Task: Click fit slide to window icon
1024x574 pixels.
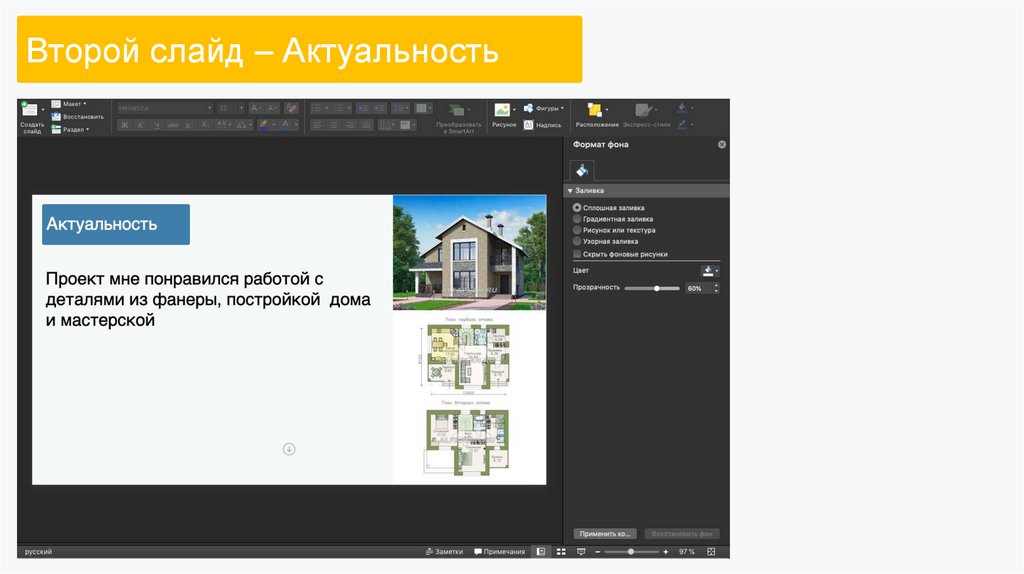Action: click(712, 552)
